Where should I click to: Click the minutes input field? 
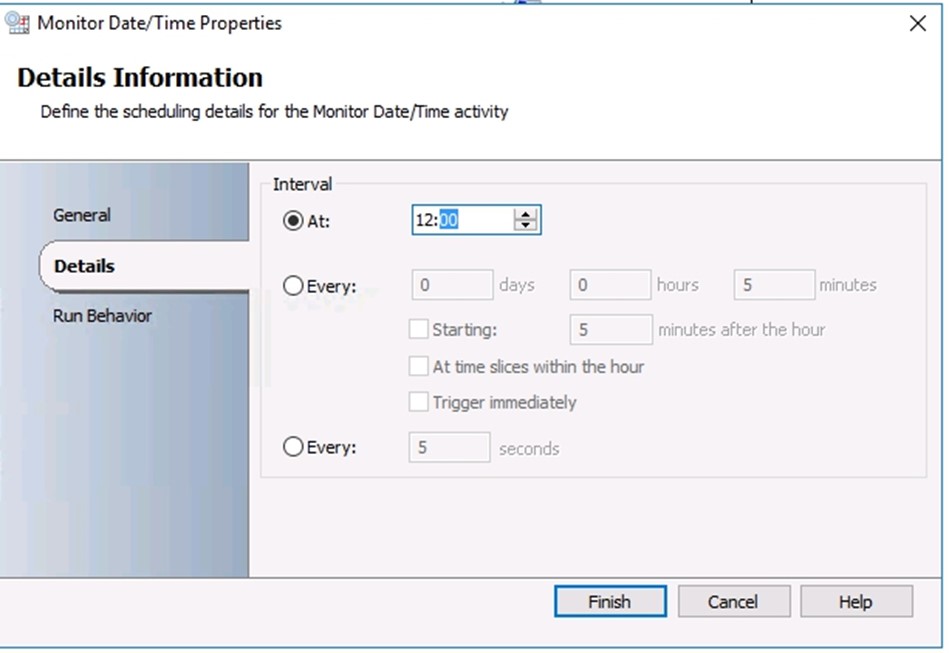(x=774, y=284)
